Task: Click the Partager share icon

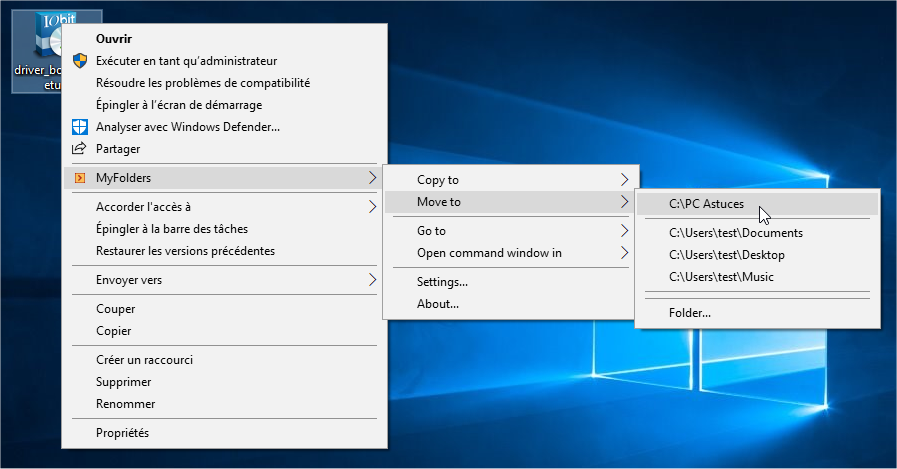Action: pos(80,149)
